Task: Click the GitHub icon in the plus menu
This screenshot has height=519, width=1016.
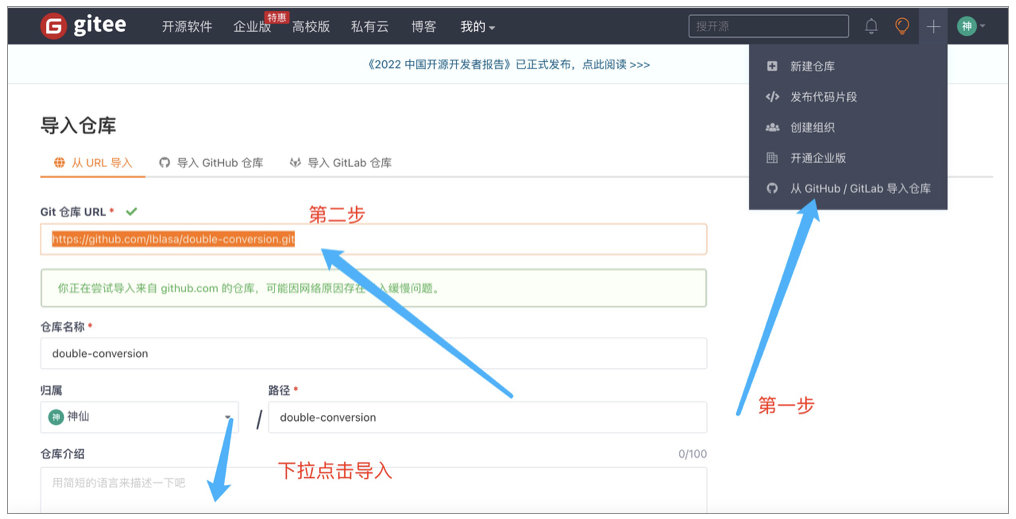Action: [772, 188]
